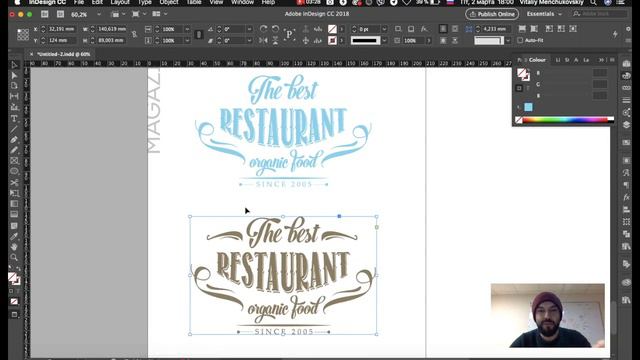Select the Gradient Feather tool
The height and width of the screenshot is (360, 640).
click(x=14, y=214)
